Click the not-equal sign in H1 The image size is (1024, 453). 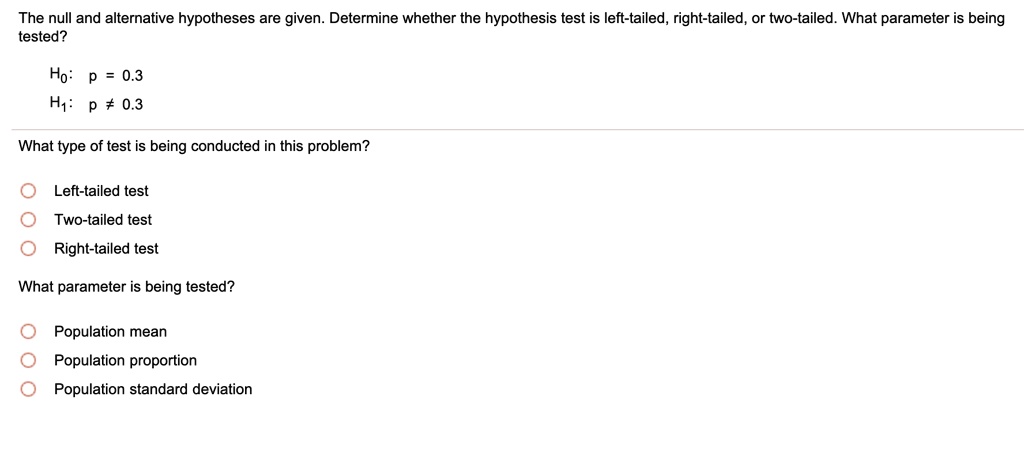point(108,104)
